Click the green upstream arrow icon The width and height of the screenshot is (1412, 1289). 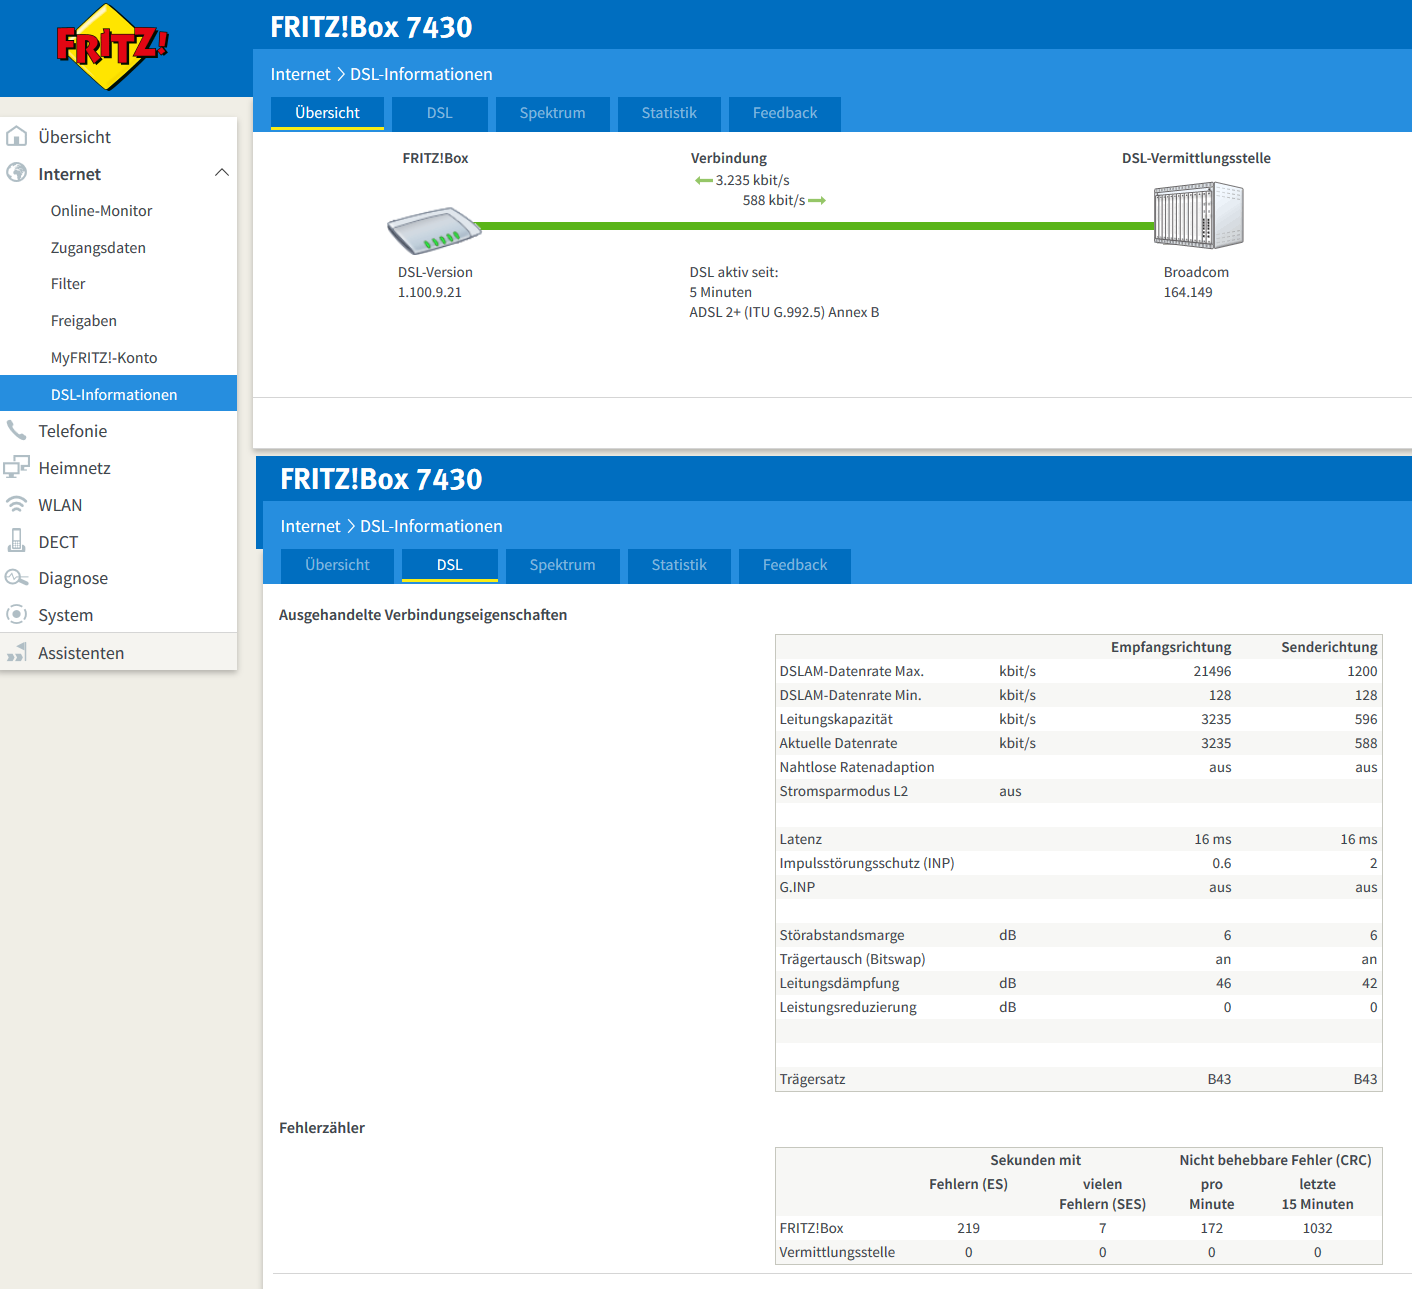[817, 200]
